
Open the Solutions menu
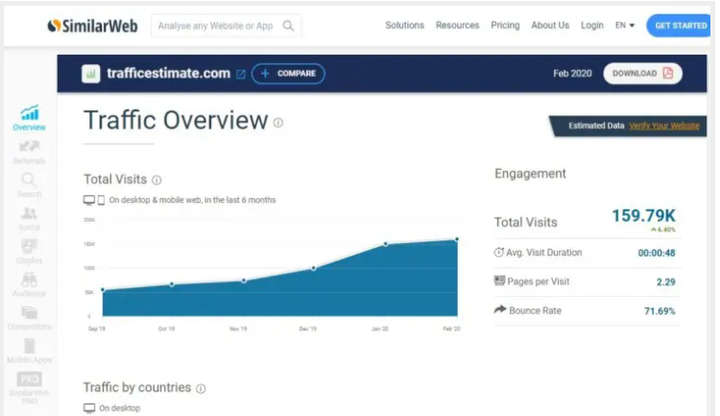pos(405,25)
